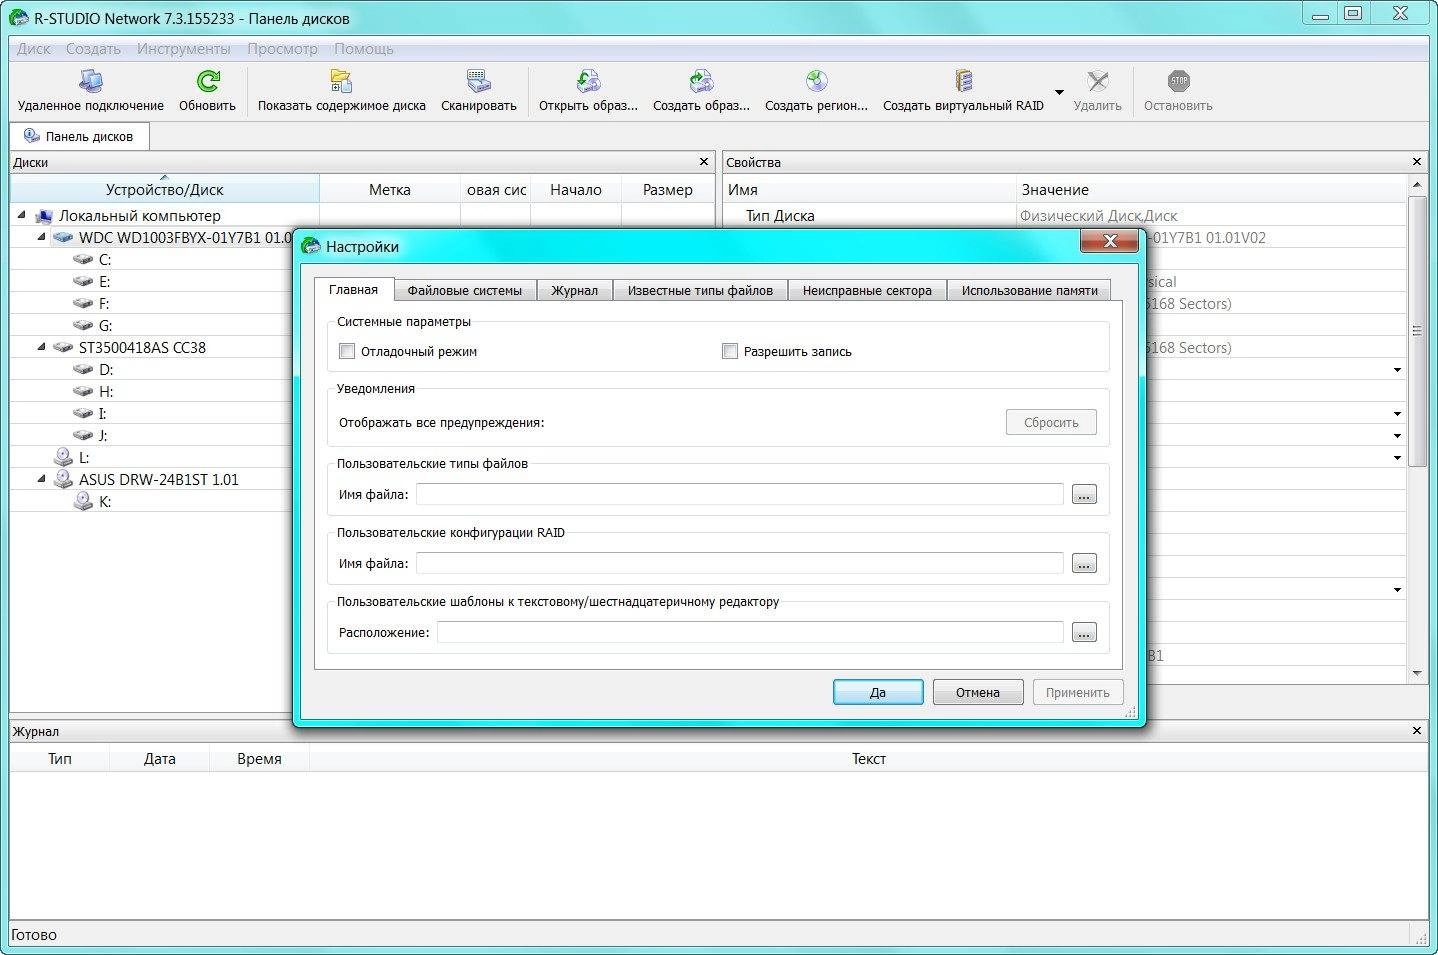Click the Удалить toolbar icon

(x=1097, y=81)
